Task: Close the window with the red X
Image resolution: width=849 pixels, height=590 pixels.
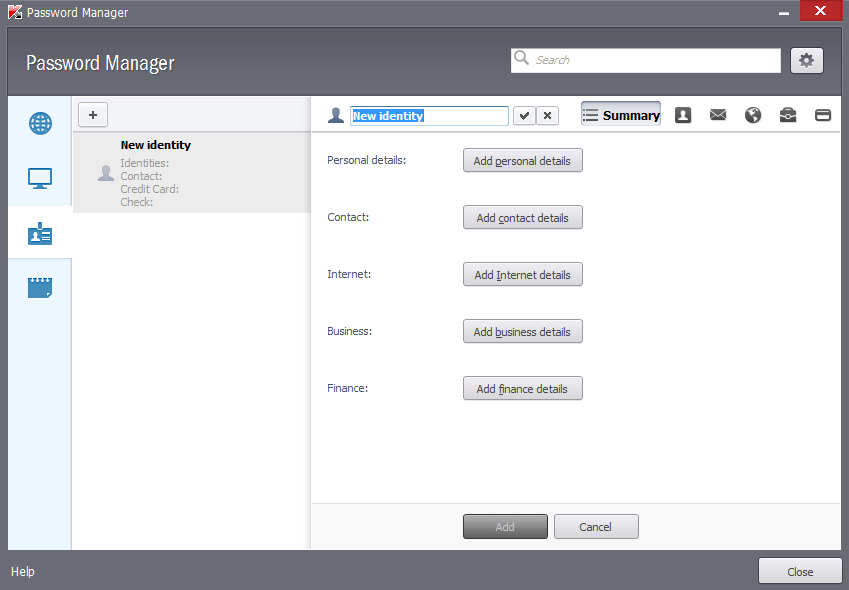Action: 821,11
